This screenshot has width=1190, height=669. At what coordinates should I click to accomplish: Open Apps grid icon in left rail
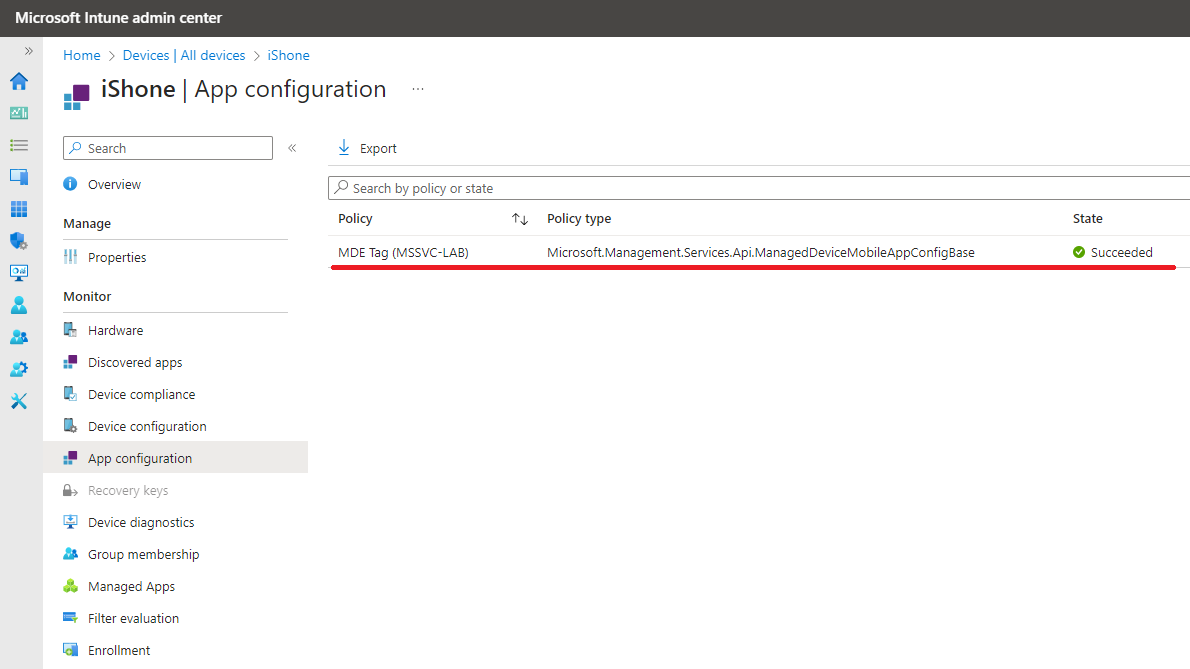coord(19,209)
